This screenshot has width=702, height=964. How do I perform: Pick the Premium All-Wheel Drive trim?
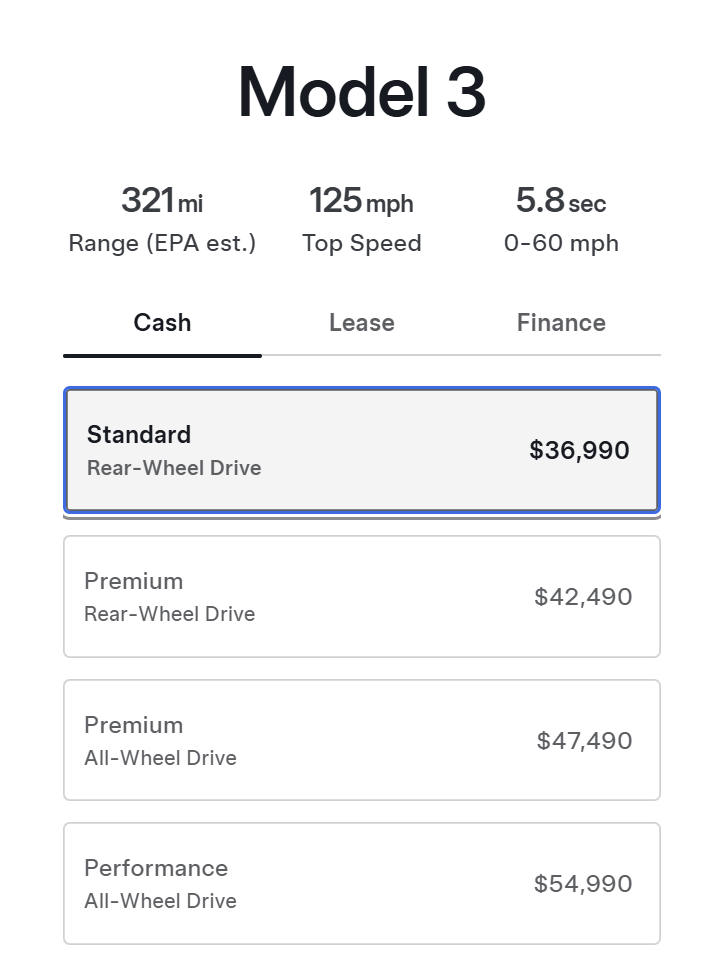(361, 740)
